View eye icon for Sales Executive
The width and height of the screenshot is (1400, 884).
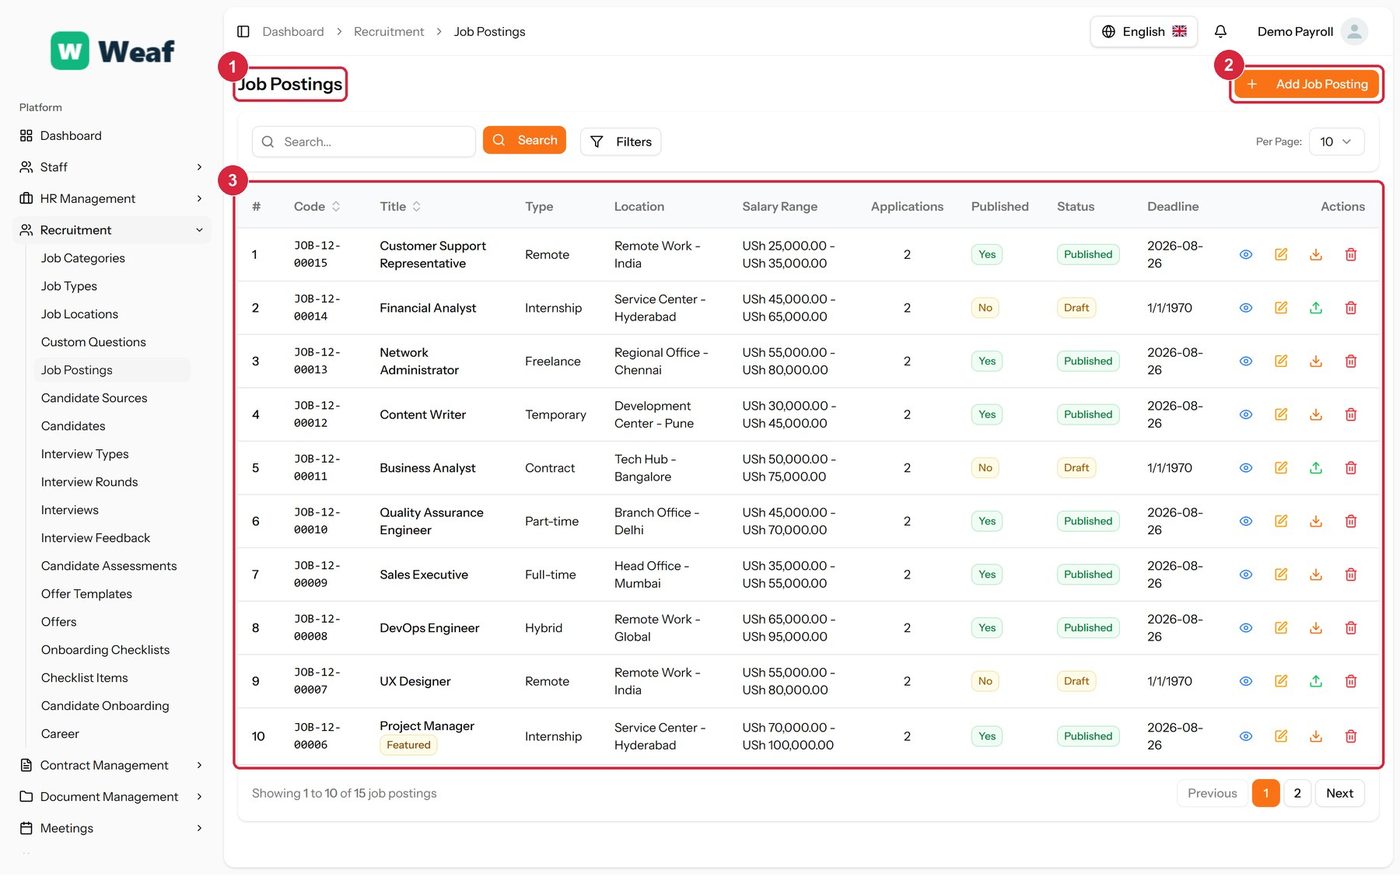(1246, 575)
